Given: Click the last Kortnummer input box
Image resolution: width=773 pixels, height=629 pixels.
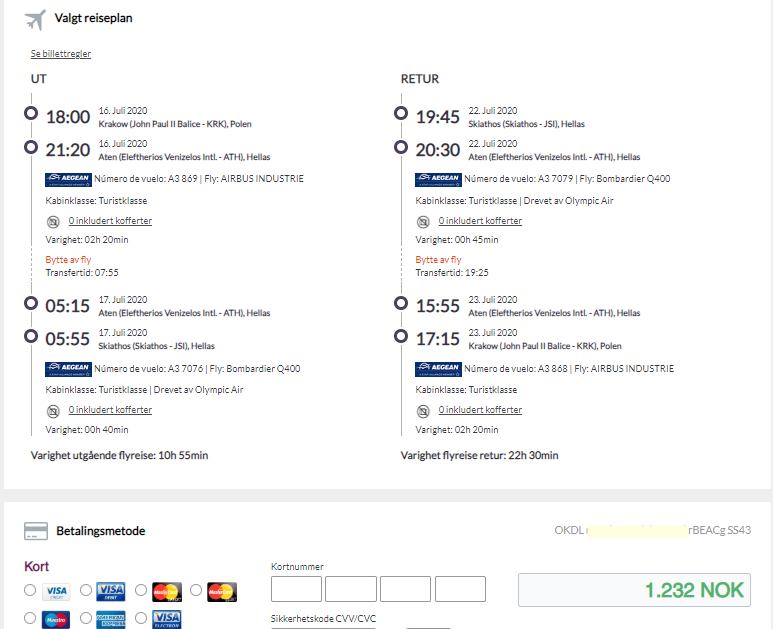Looking at the screenshot, I should [x=460, y=589].
